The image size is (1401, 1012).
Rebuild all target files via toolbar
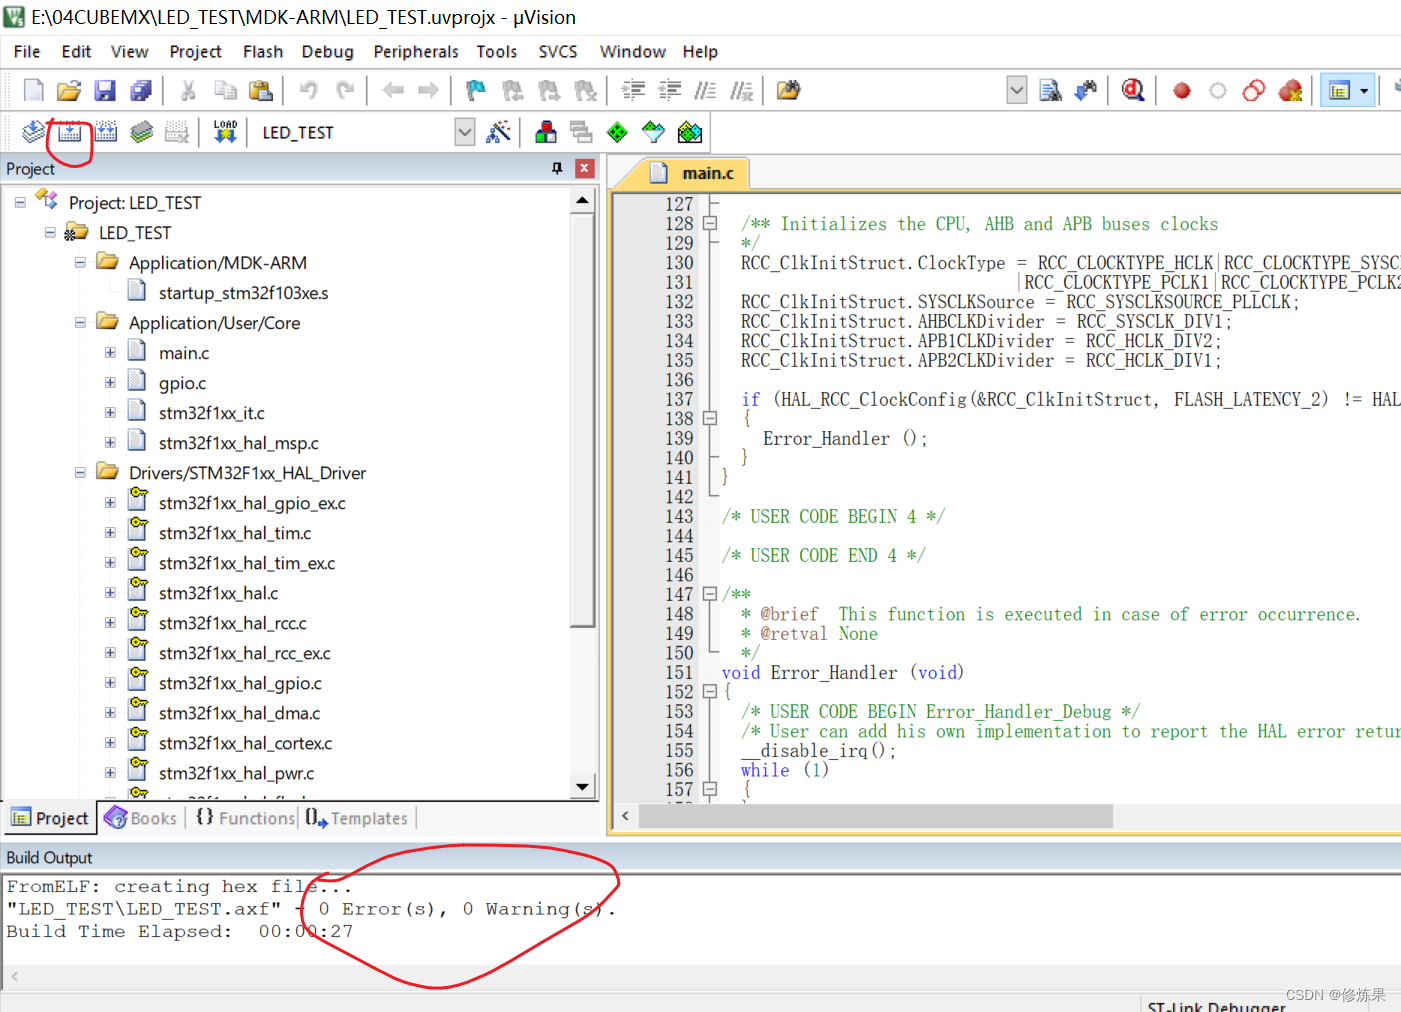[x=105, y=132]
